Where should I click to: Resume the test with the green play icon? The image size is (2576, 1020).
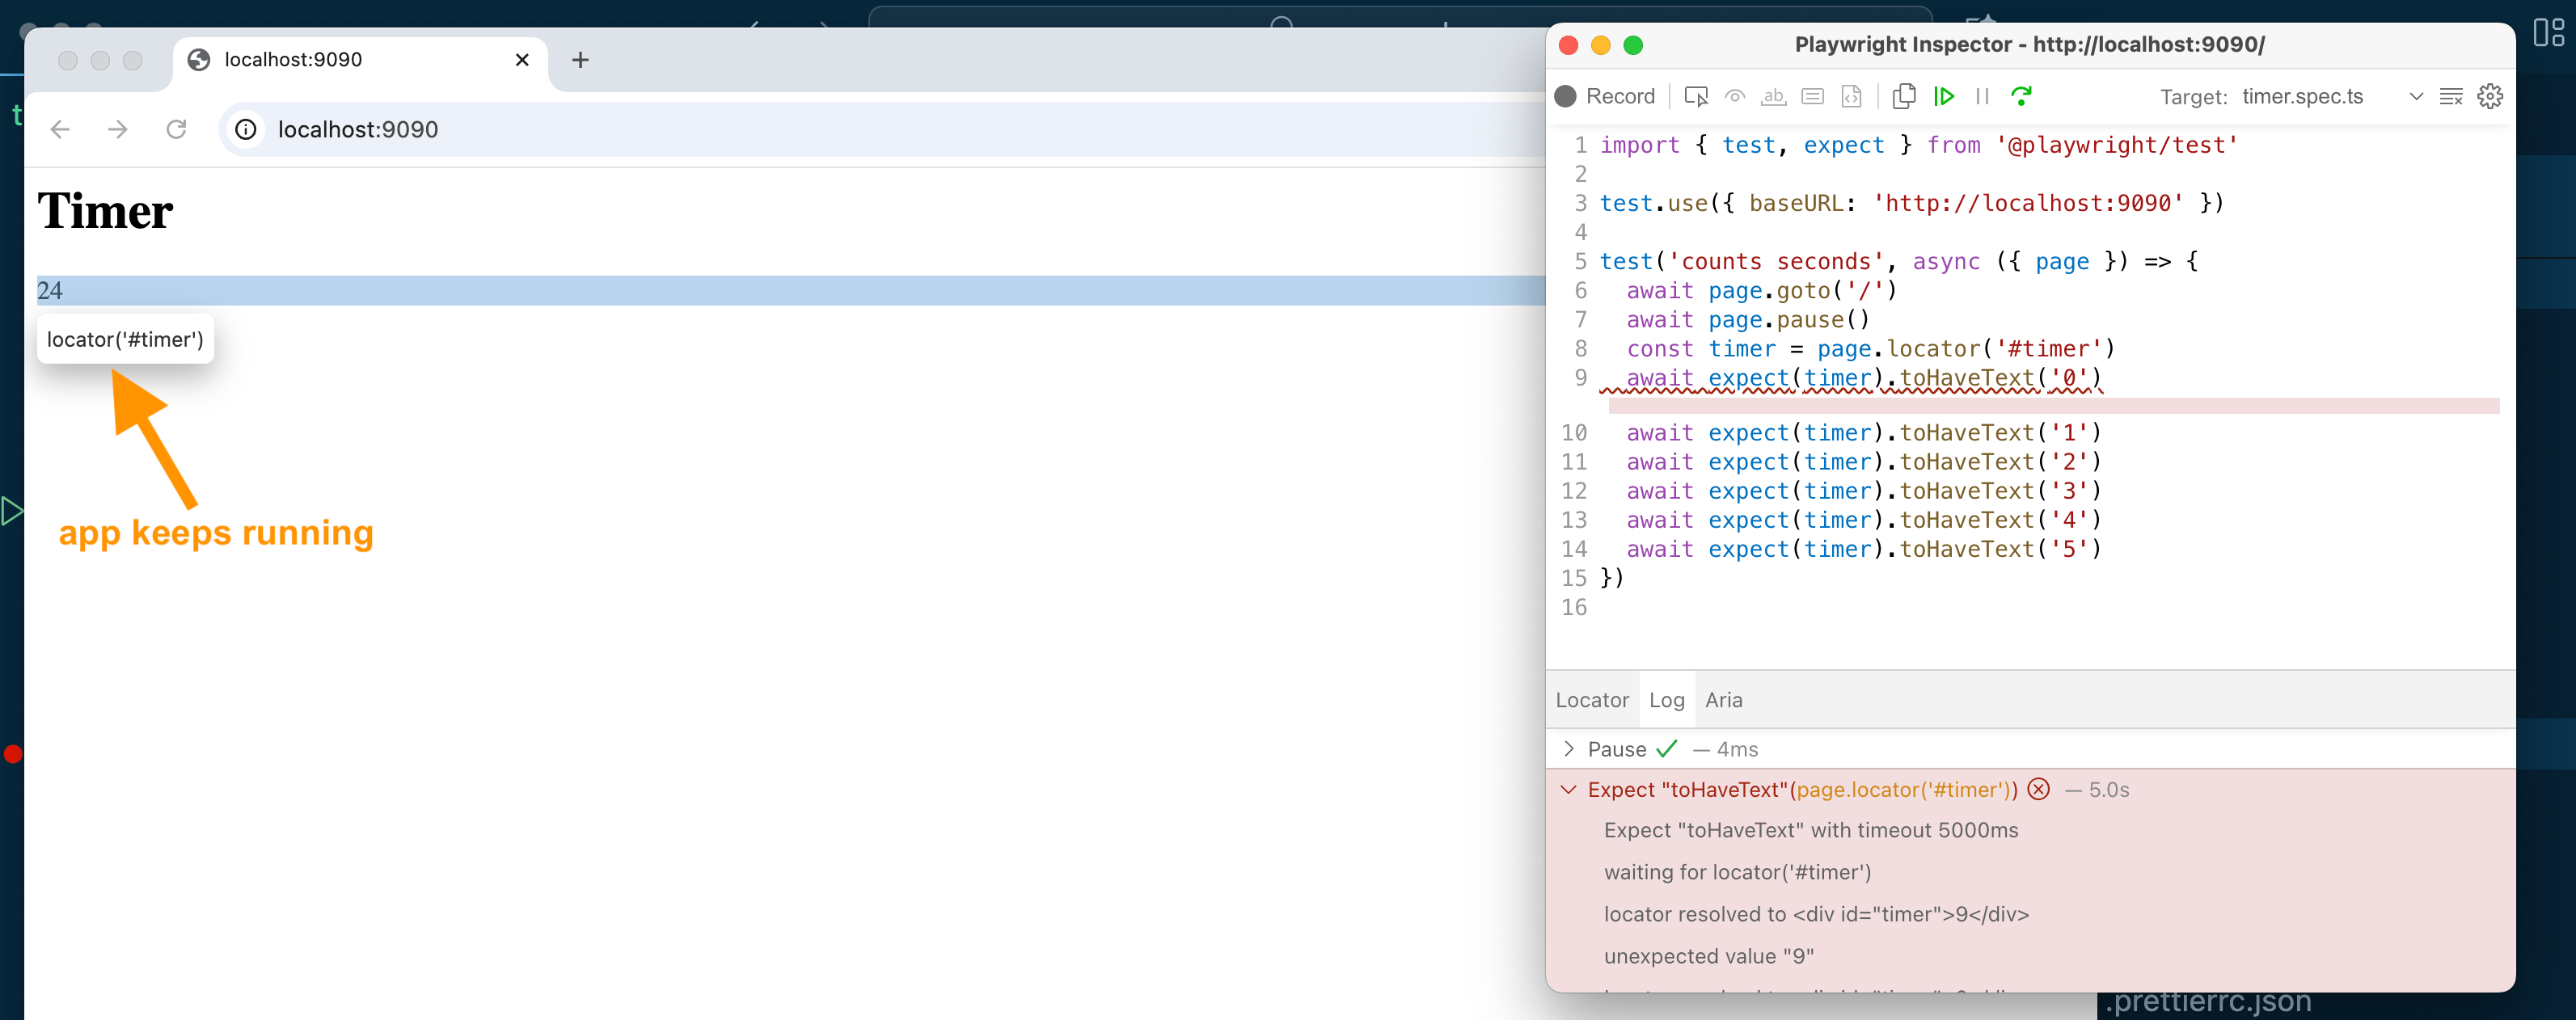point(1943,96)
